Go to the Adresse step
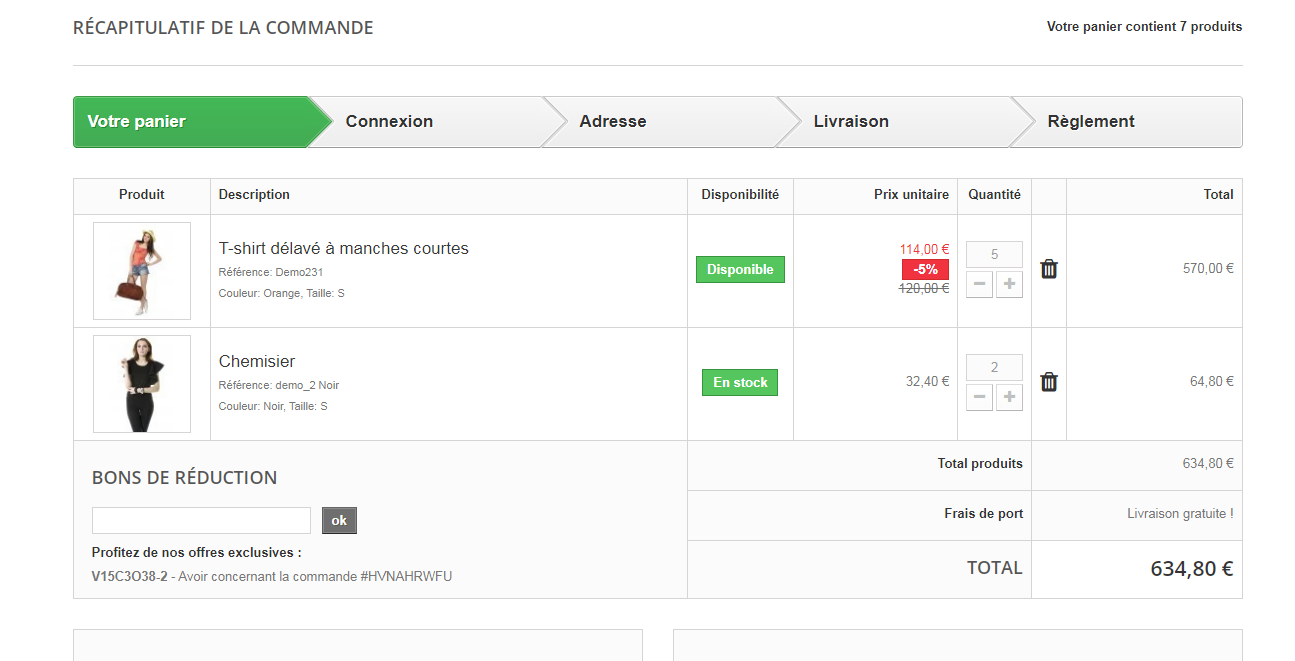1295x661 pixels. (660, 122)
